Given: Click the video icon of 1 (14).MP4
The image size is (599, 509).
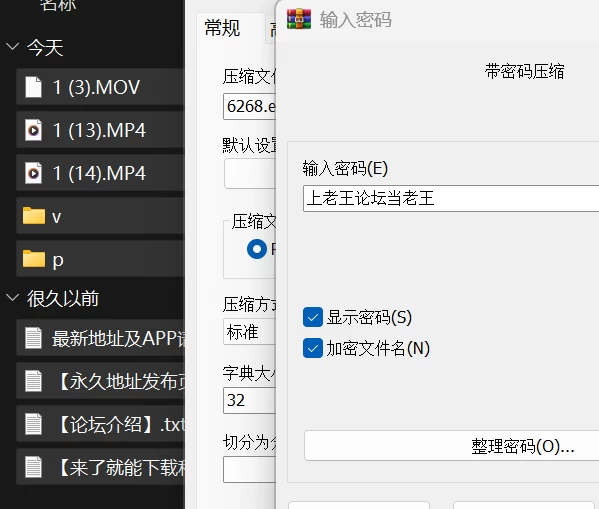Looking at the screenshot, I should coord(33,173).
